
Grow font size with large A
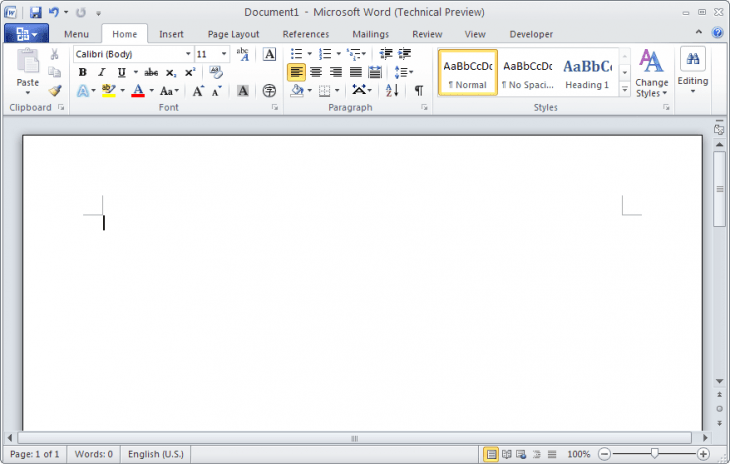click(x=198, y=91)
